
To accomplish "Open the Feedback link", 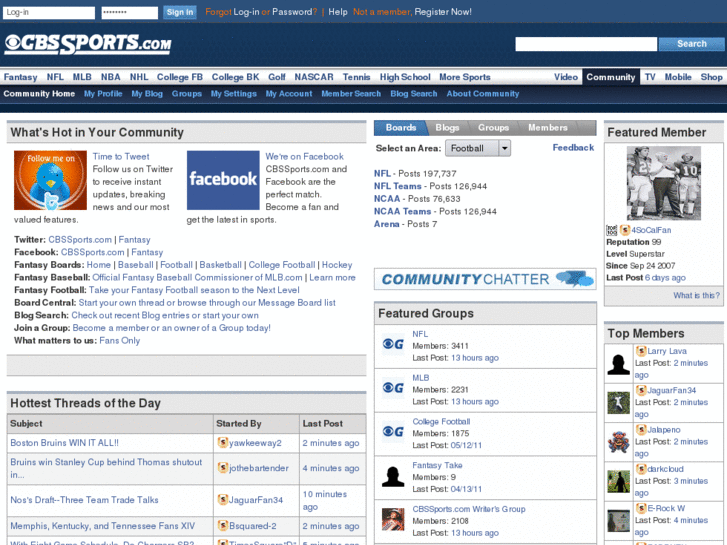I will 573,147.
